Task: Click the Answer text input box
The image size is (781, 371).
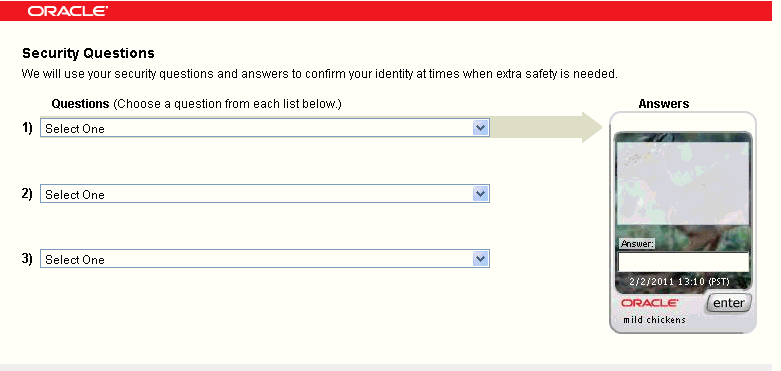Action: click(x=683, y=262)
